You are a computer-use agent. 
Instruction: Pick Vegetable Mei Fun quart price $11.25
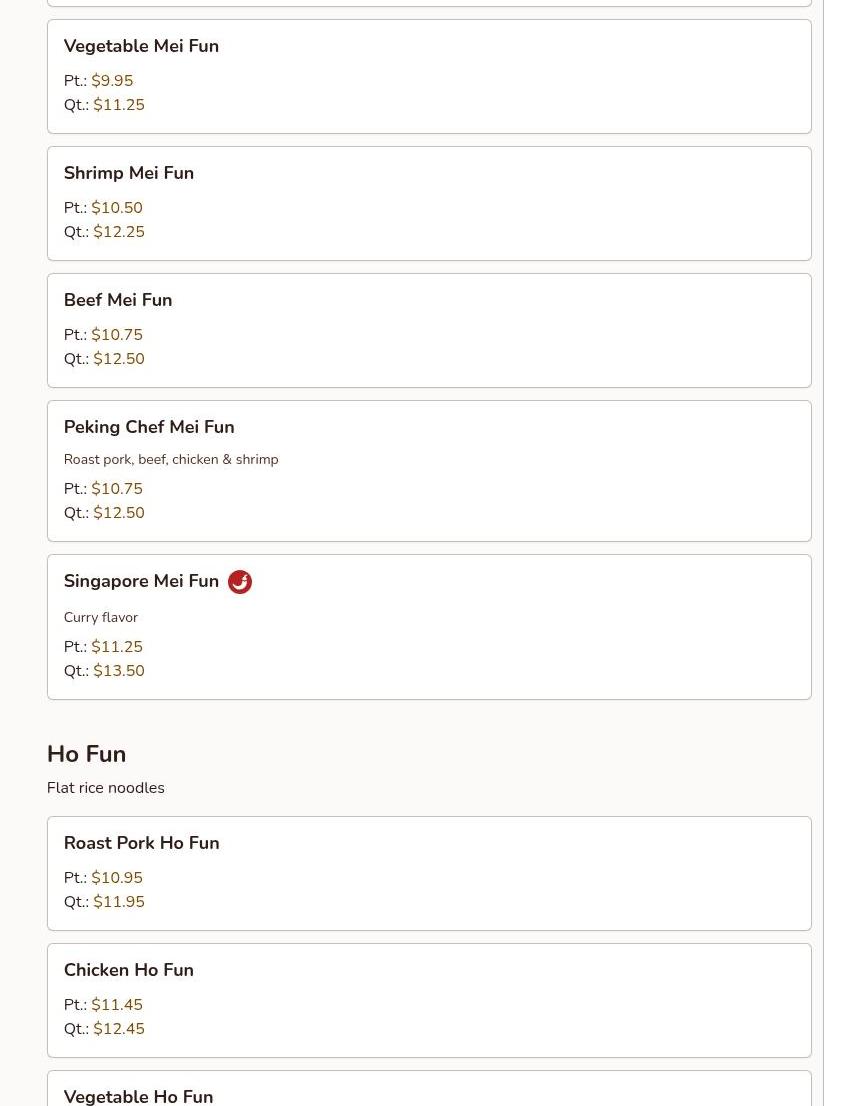(119, 105)
